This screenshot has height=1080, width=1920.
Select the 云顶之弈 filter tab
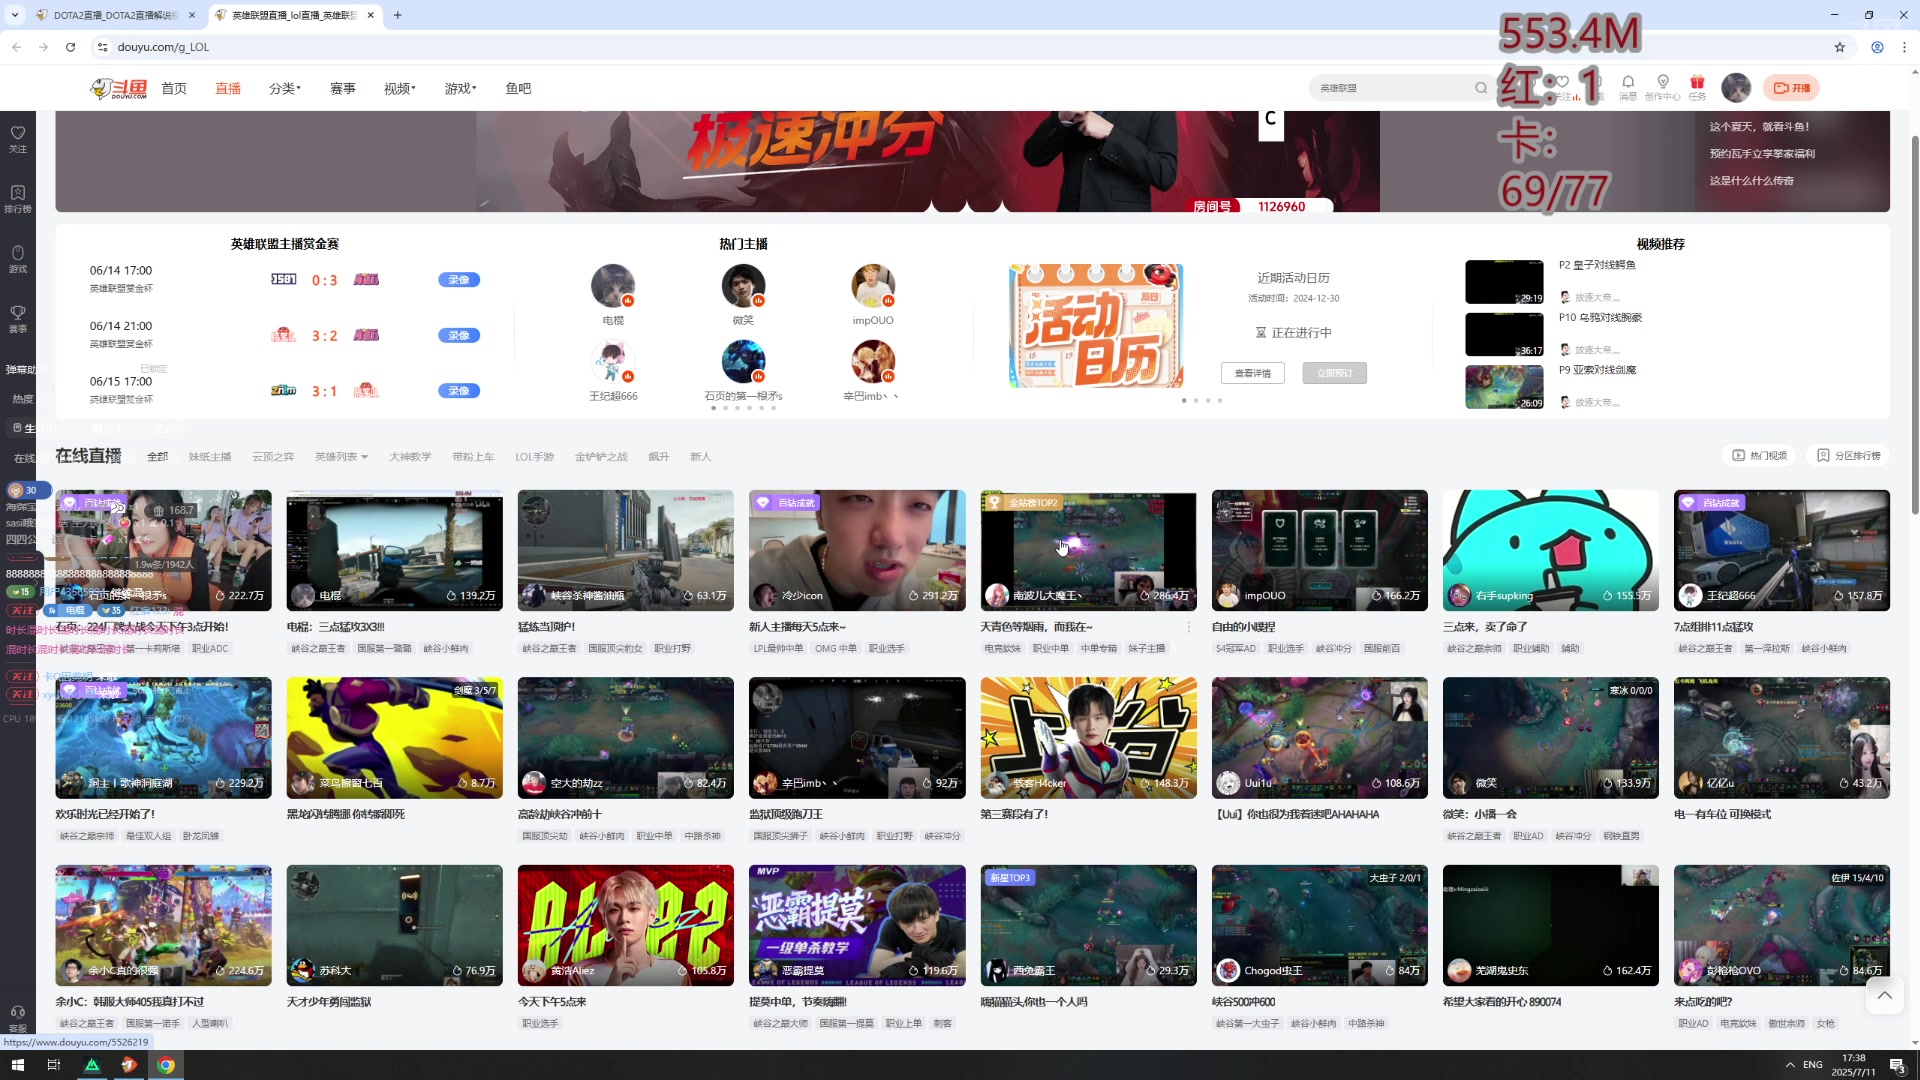(273, 457)
